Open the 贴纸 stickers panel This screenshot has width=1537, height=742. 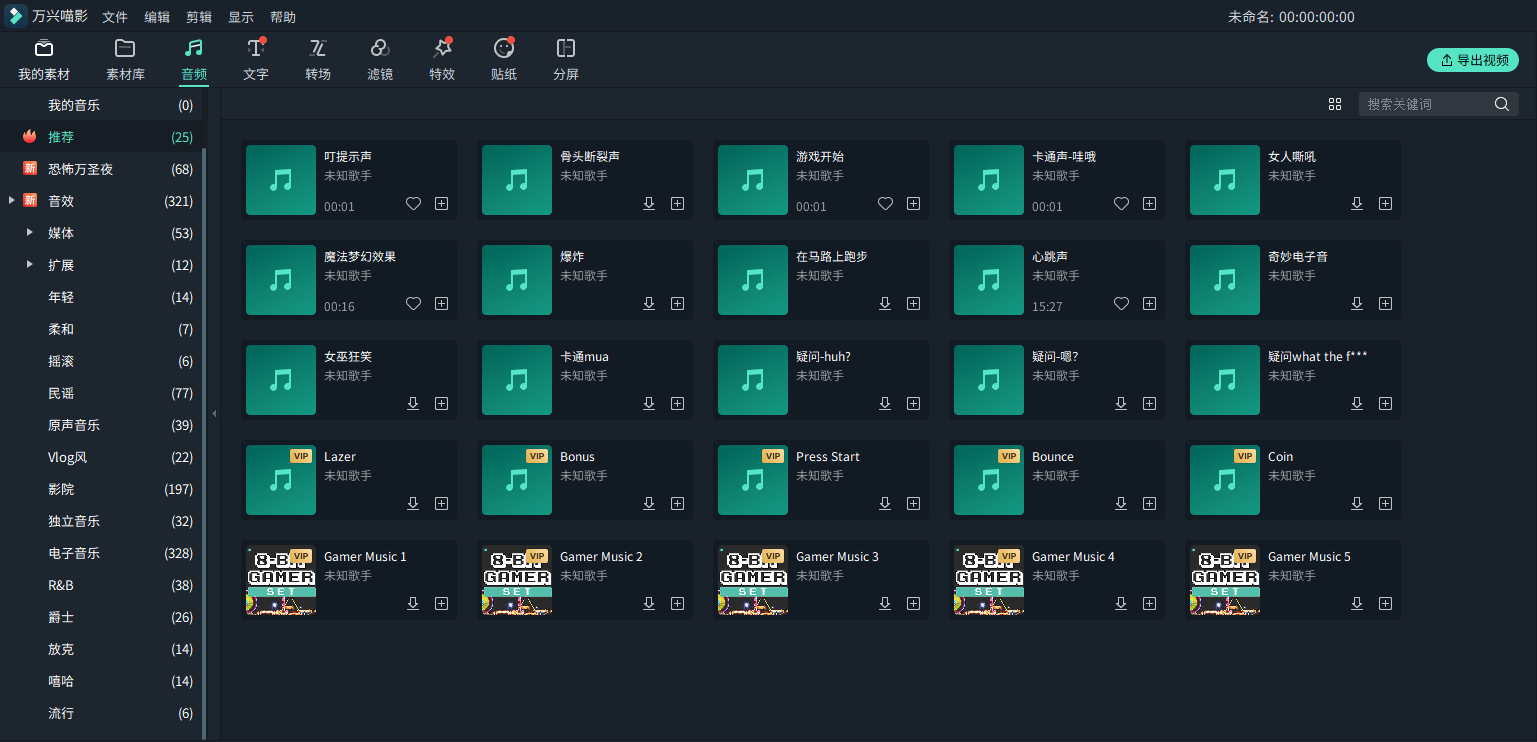point(504,59)
